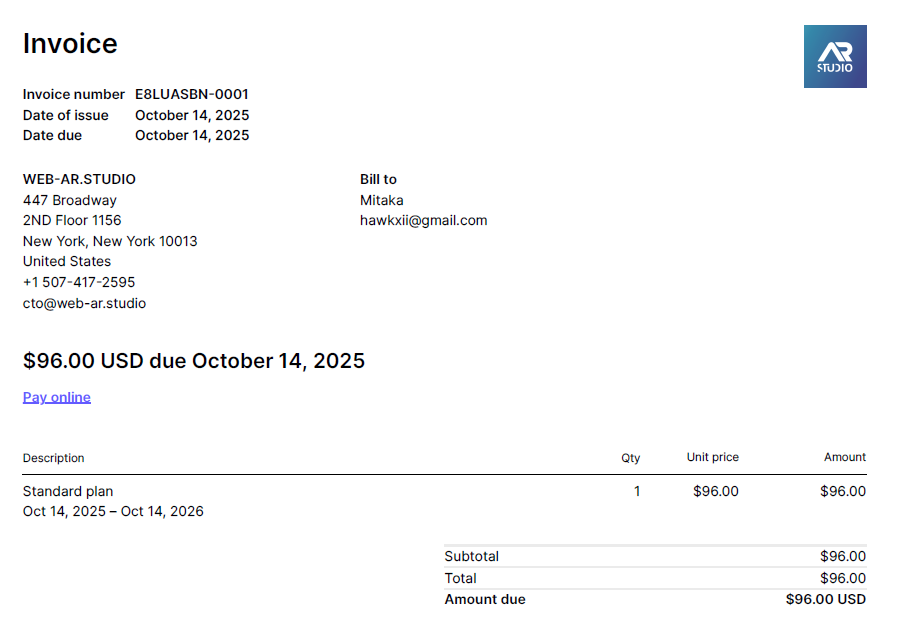Click the Description column header
Screen dimensions: 902x617
tap(54, 458)
